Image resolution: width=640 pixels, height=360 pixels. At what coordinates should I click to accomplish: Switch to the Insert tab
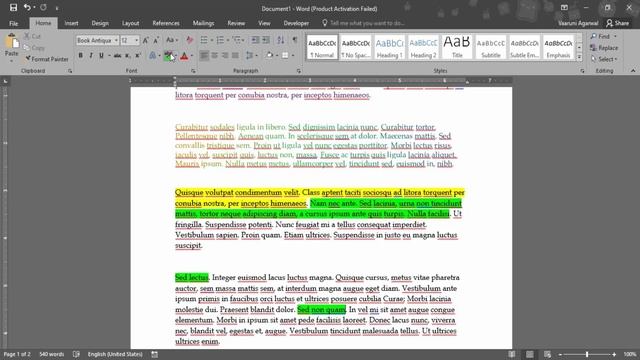(71, 23)
